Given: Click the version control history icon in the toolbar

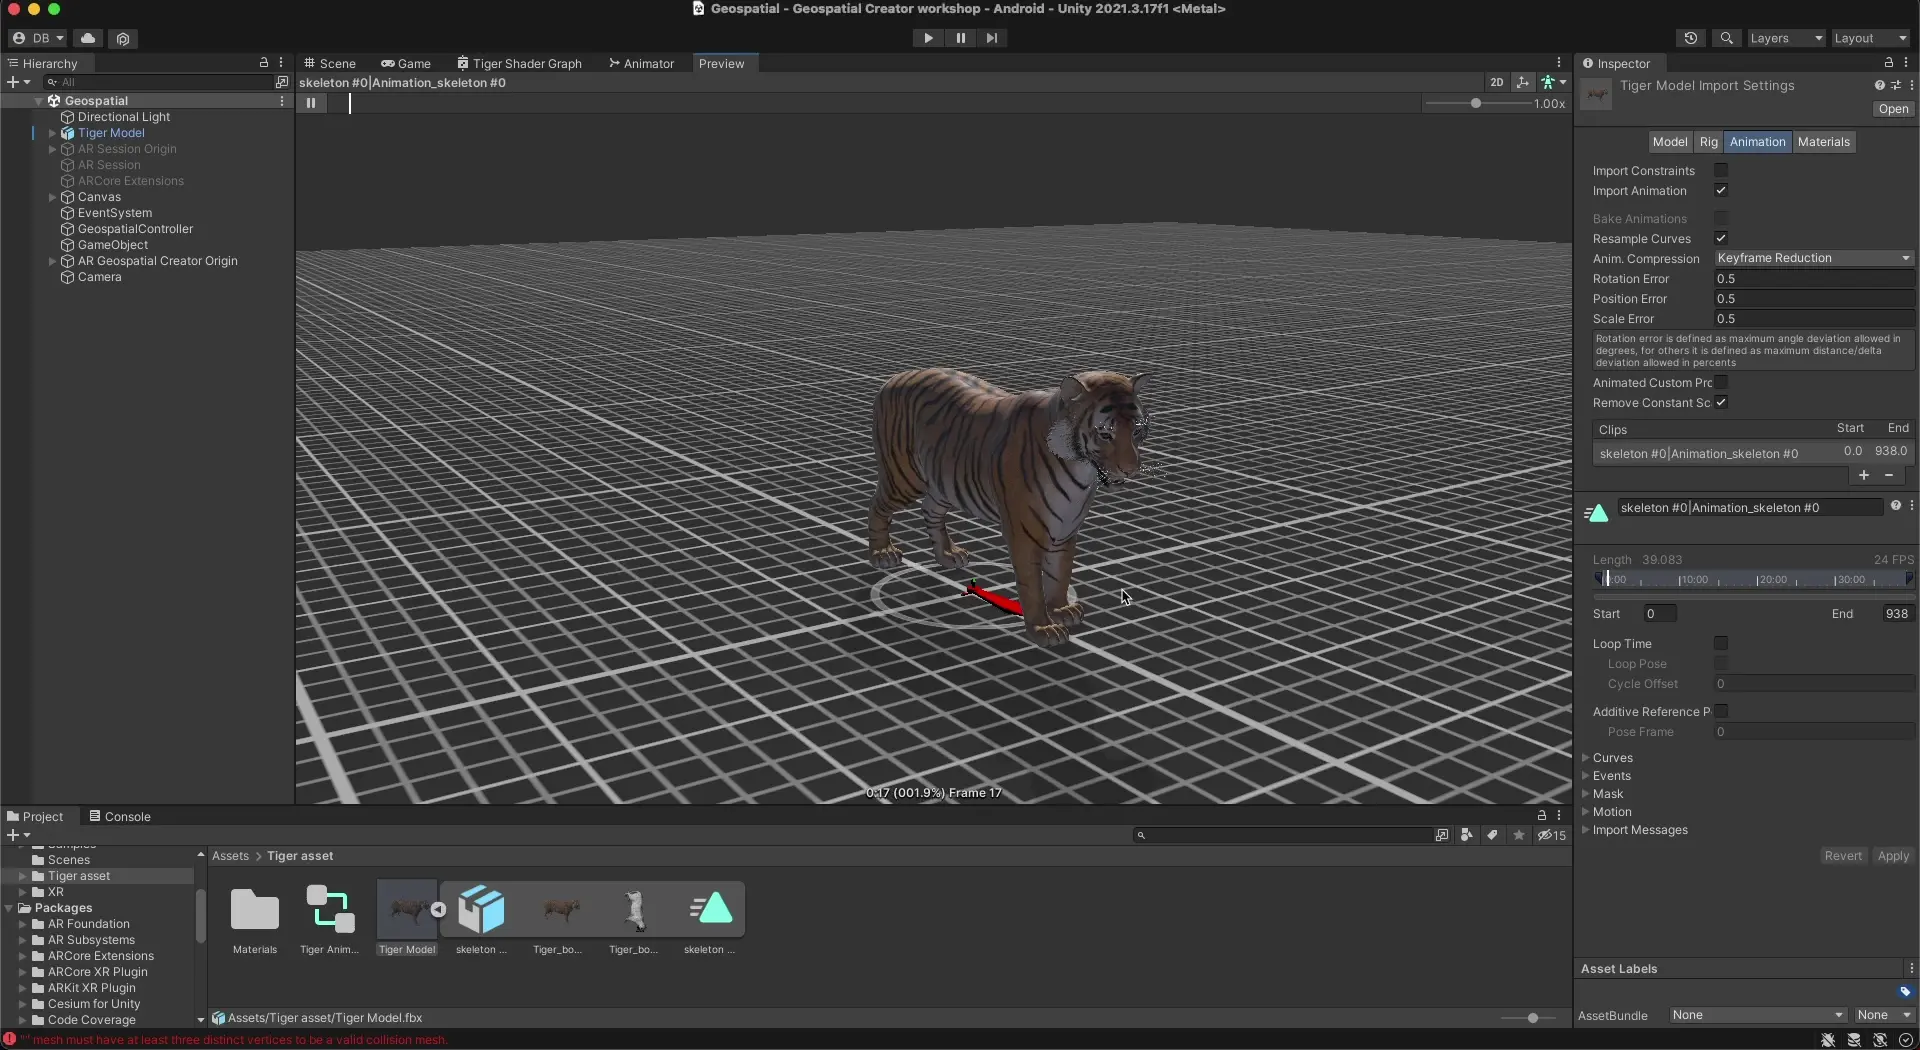Looking at the screenshot, I should tap(1691, 37).
